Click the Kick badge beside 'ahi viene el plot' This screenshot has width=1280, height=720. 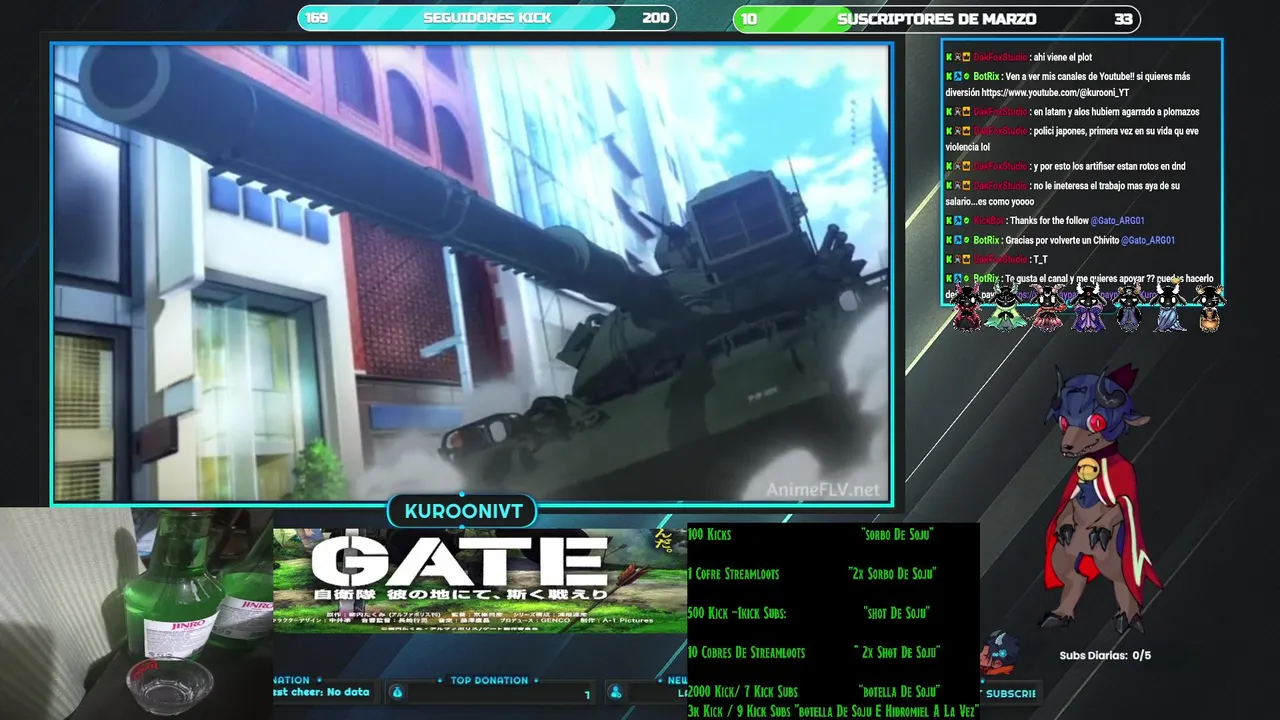949,58
